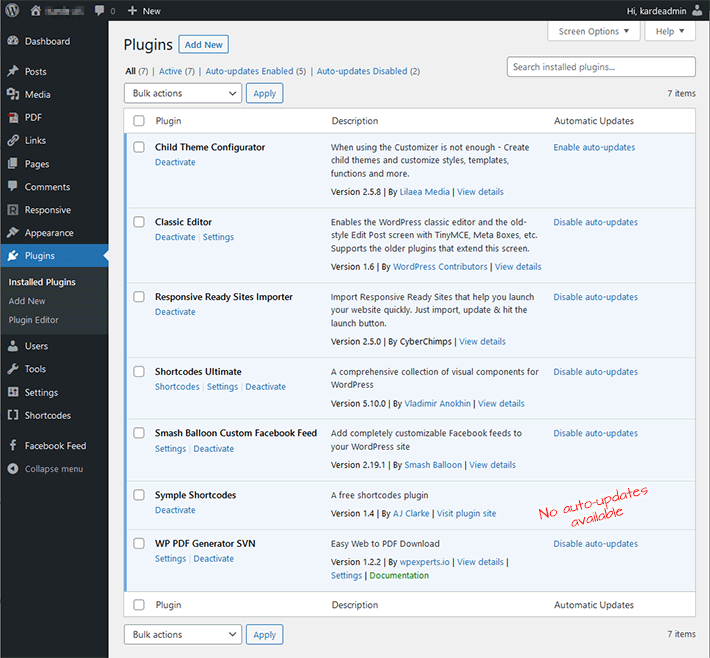
Task: Expand the Help dropdown tab
Action: pos(670,31)
